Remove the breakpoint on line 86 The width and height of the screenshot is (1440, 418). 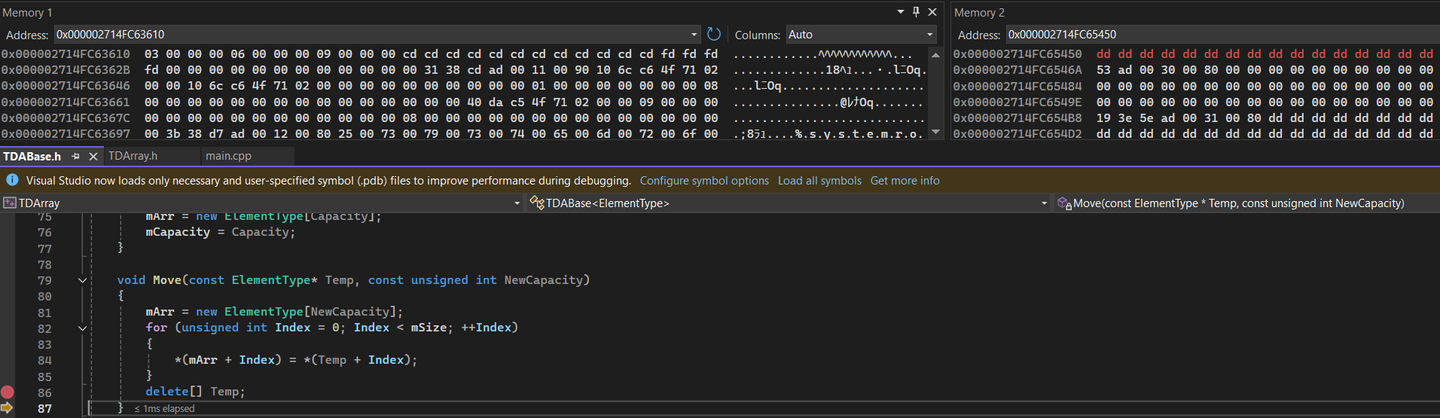point(8,392)
